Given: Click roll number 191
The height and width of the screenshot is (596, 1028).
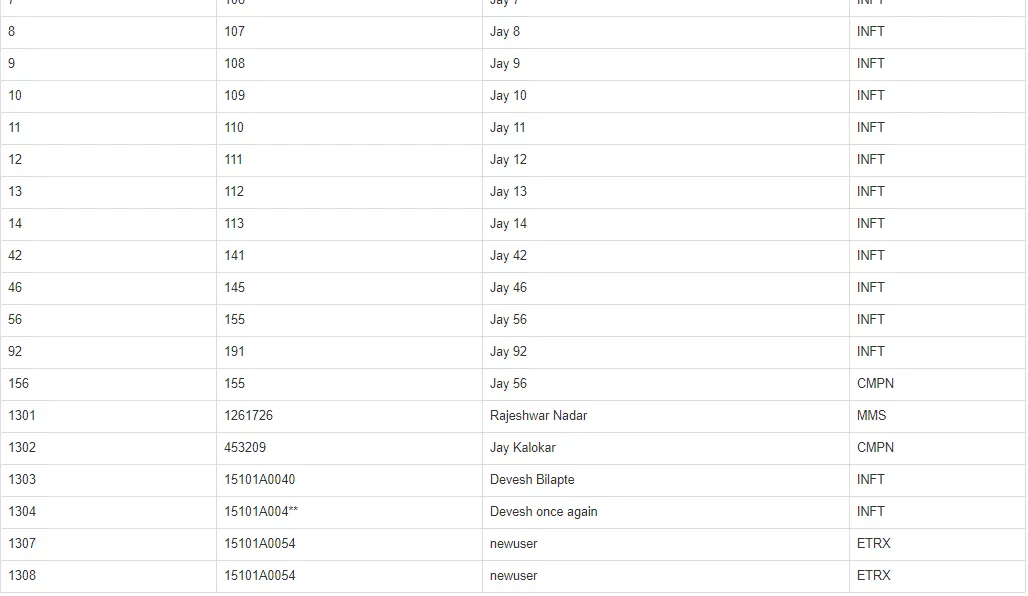Looking at the screenshot, I should [349, 352].
